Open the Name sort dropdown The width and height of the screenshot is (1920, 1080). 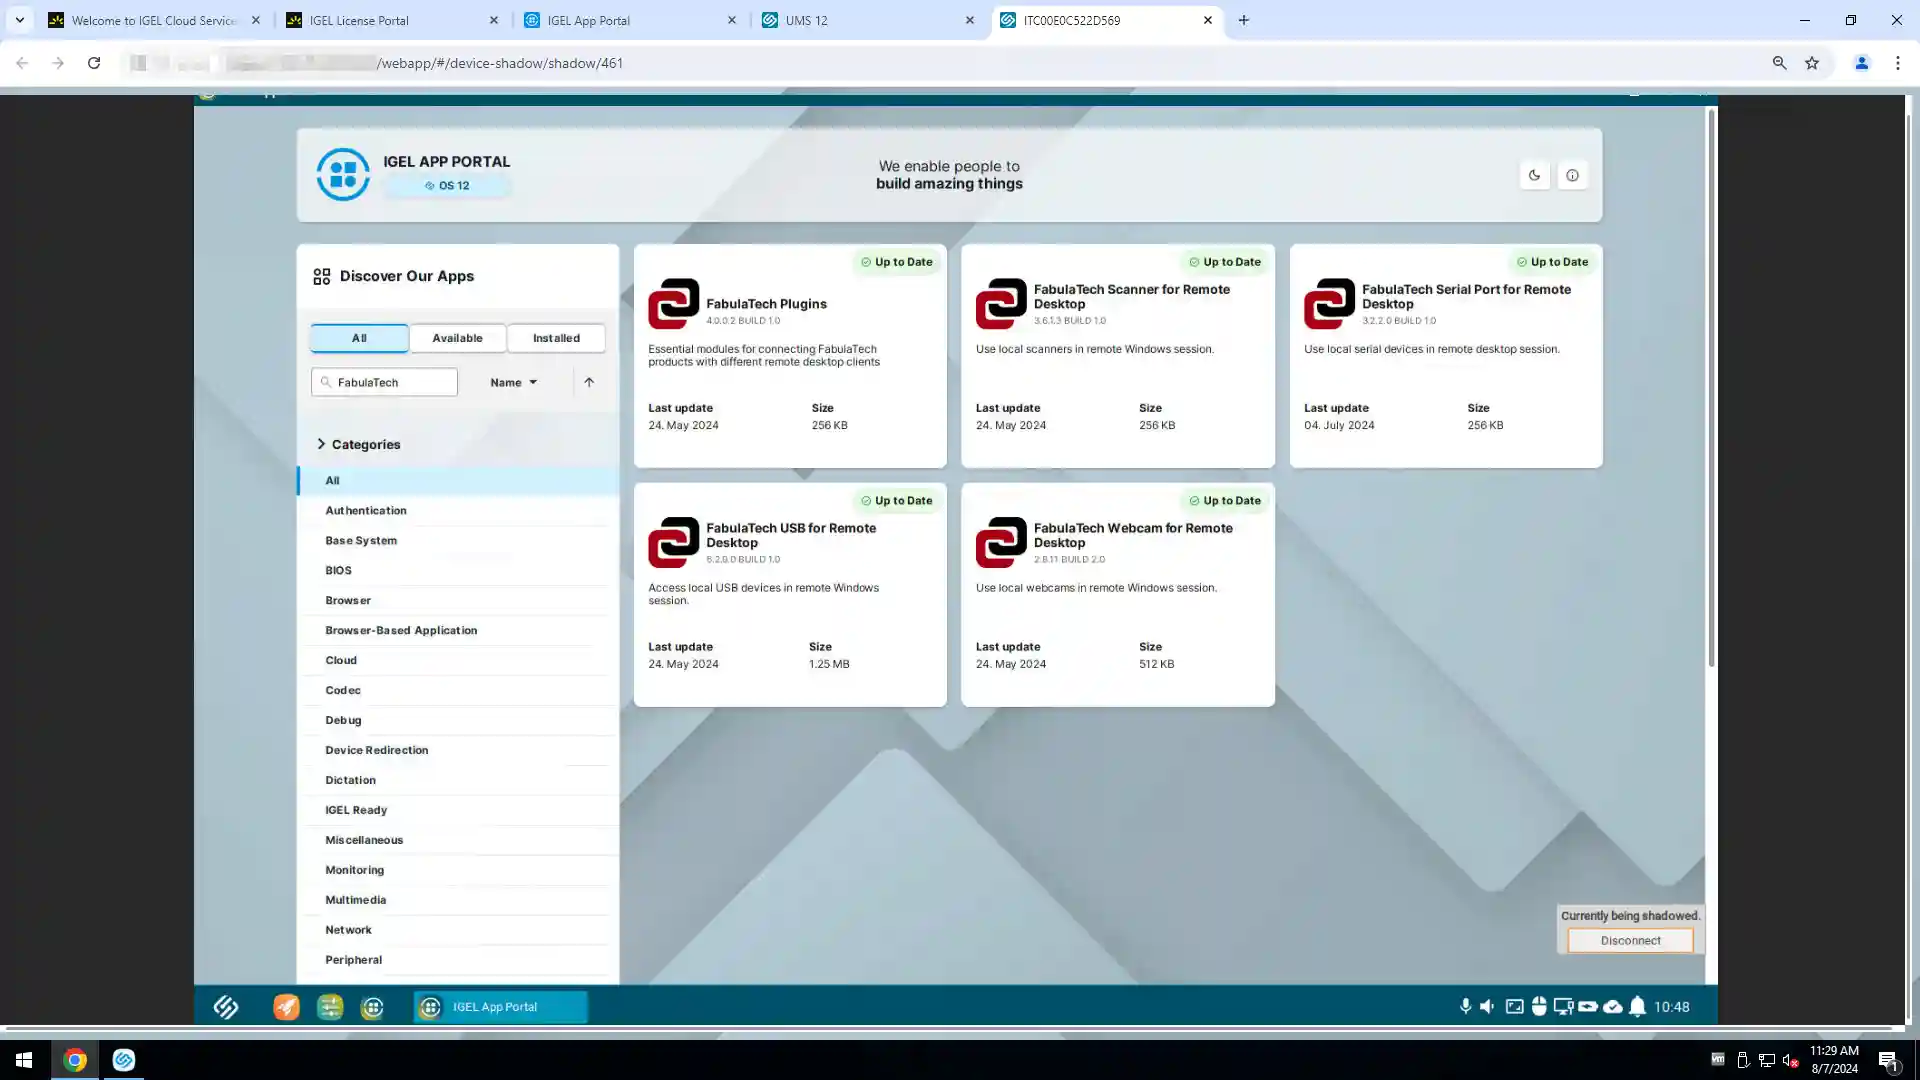[513, 382]
